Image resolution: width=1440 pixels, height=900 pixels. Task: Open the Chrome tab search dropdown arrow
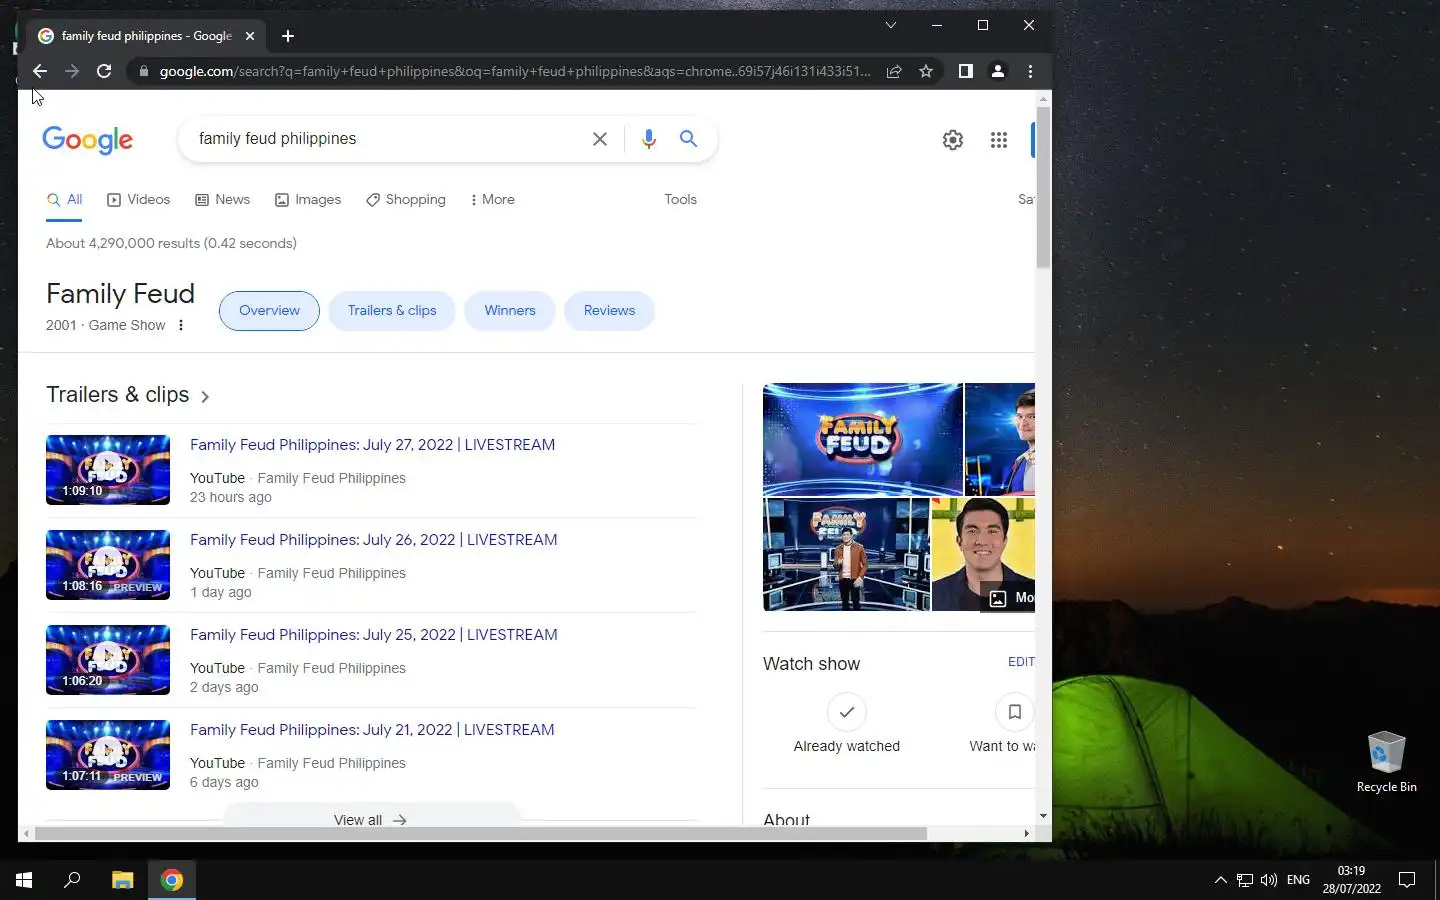pos(891,25)
